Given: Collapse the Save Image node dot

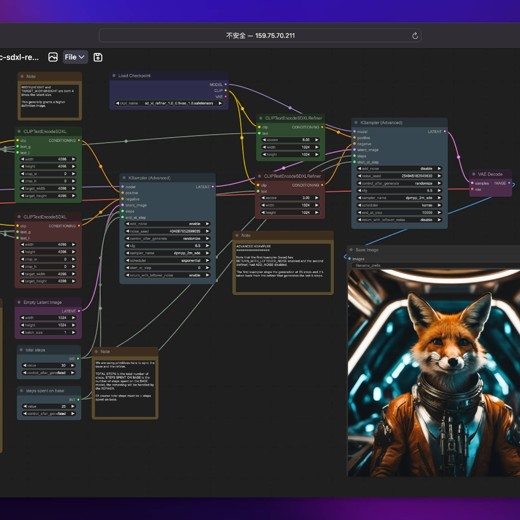Looking at the screenshot, I should click(351, 250).
